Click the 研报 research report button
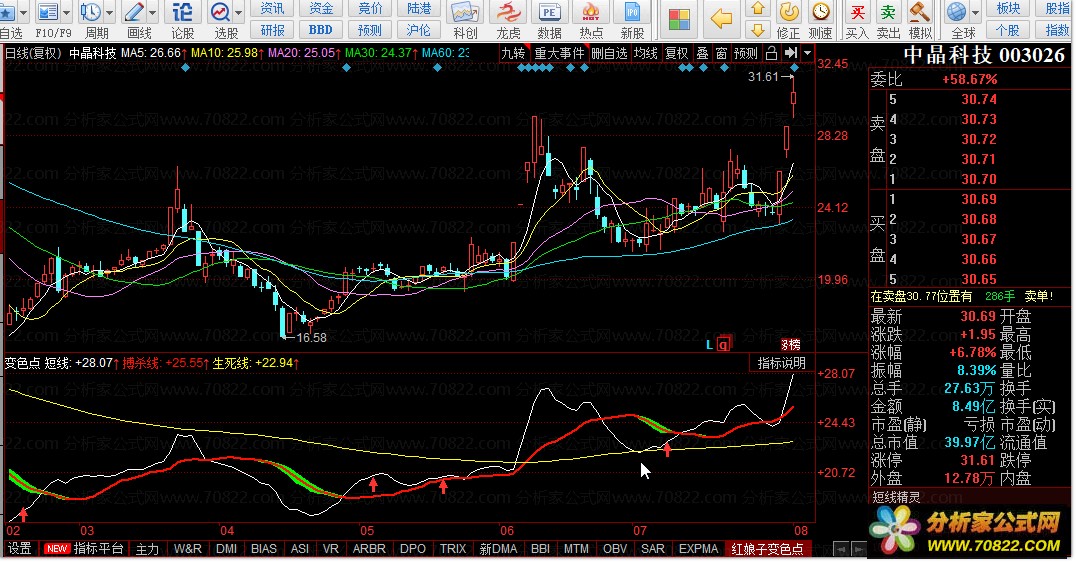This screenshot has width=1077, height=562. click(x=272, y=30)
